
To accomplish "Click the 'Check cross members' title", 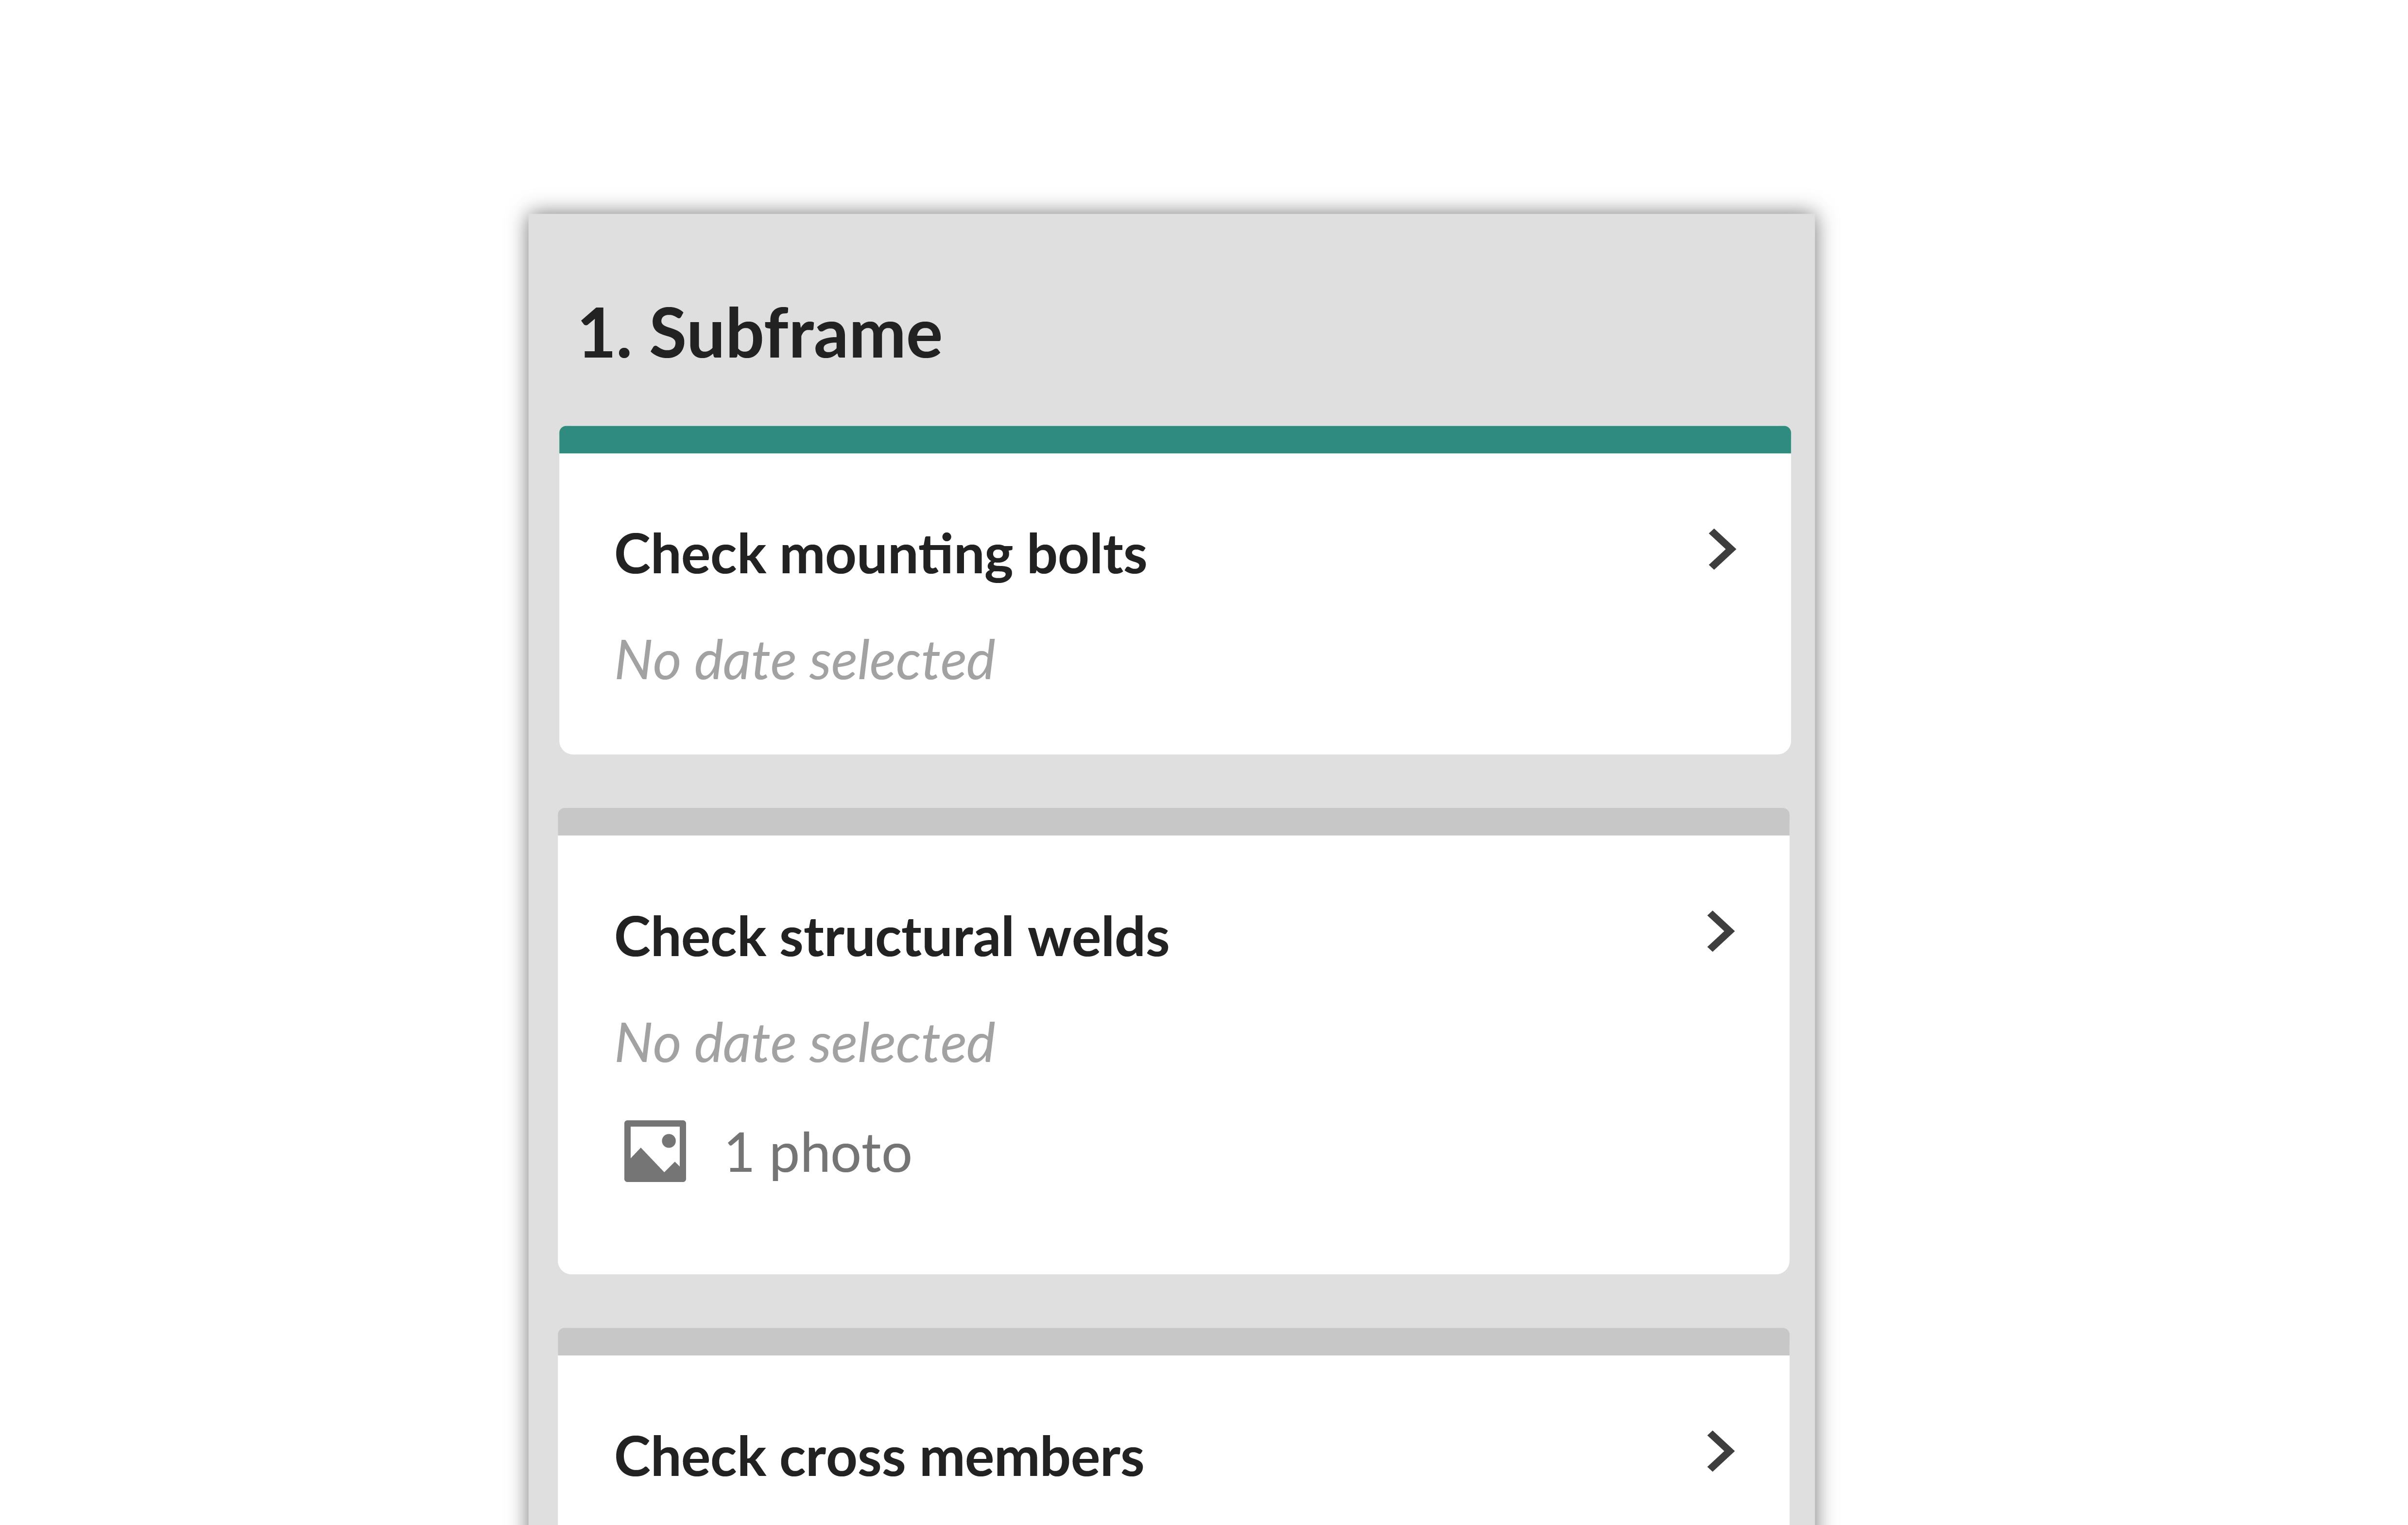I will click(878, 1457).
